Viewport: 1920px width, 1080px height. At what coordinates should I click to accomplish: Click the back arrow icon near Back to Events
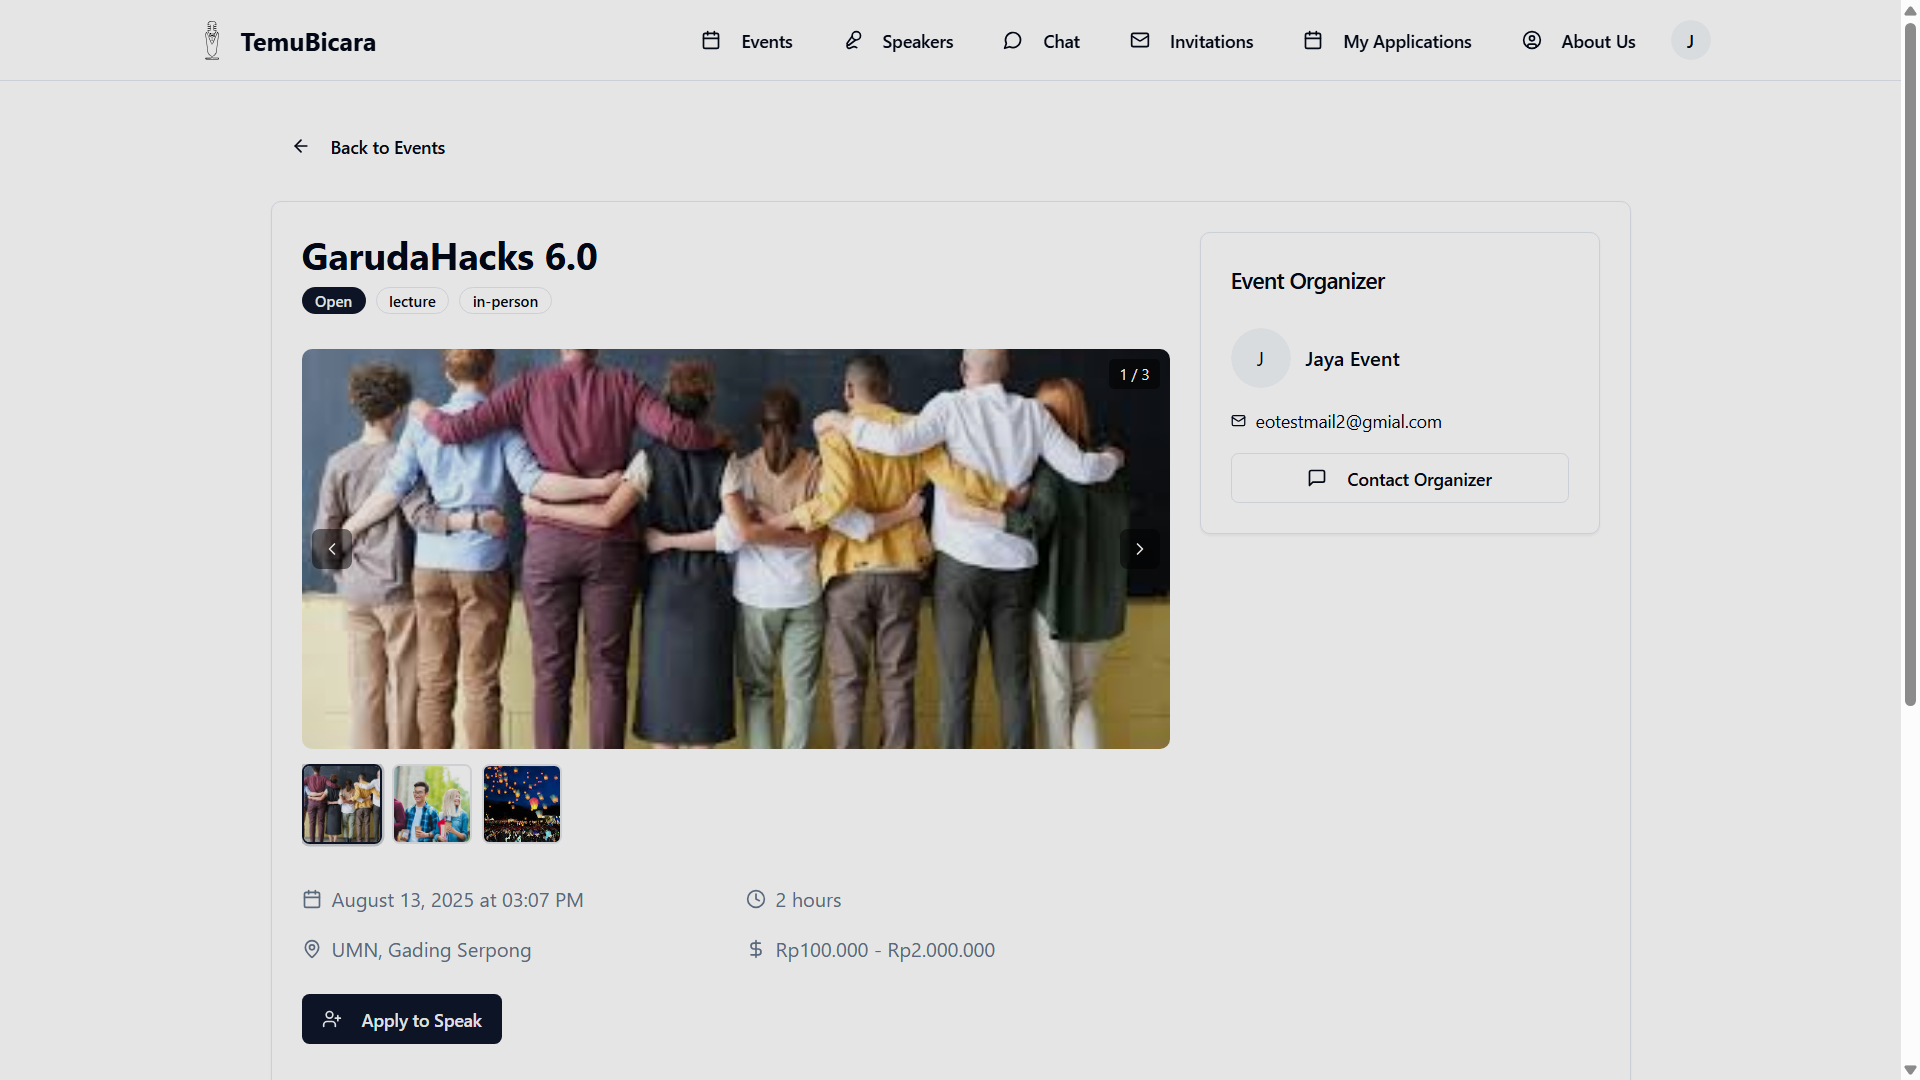coord(301,147)
